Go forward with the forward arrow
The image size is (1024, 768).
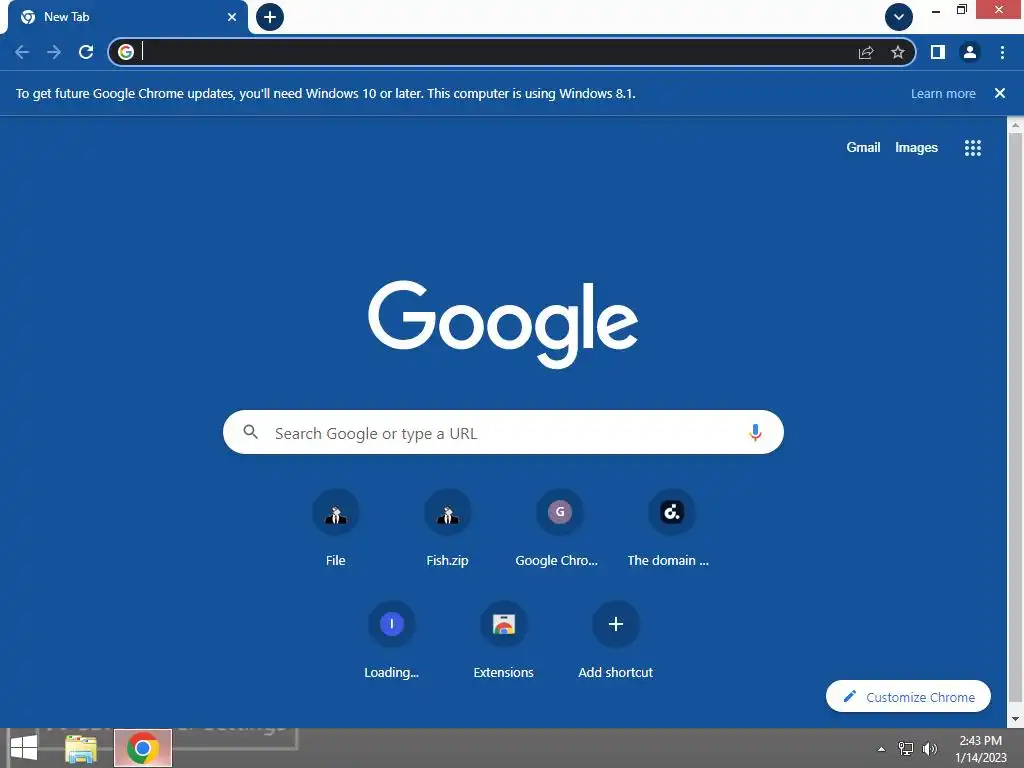pyautogui.click(x=54, y=52)
